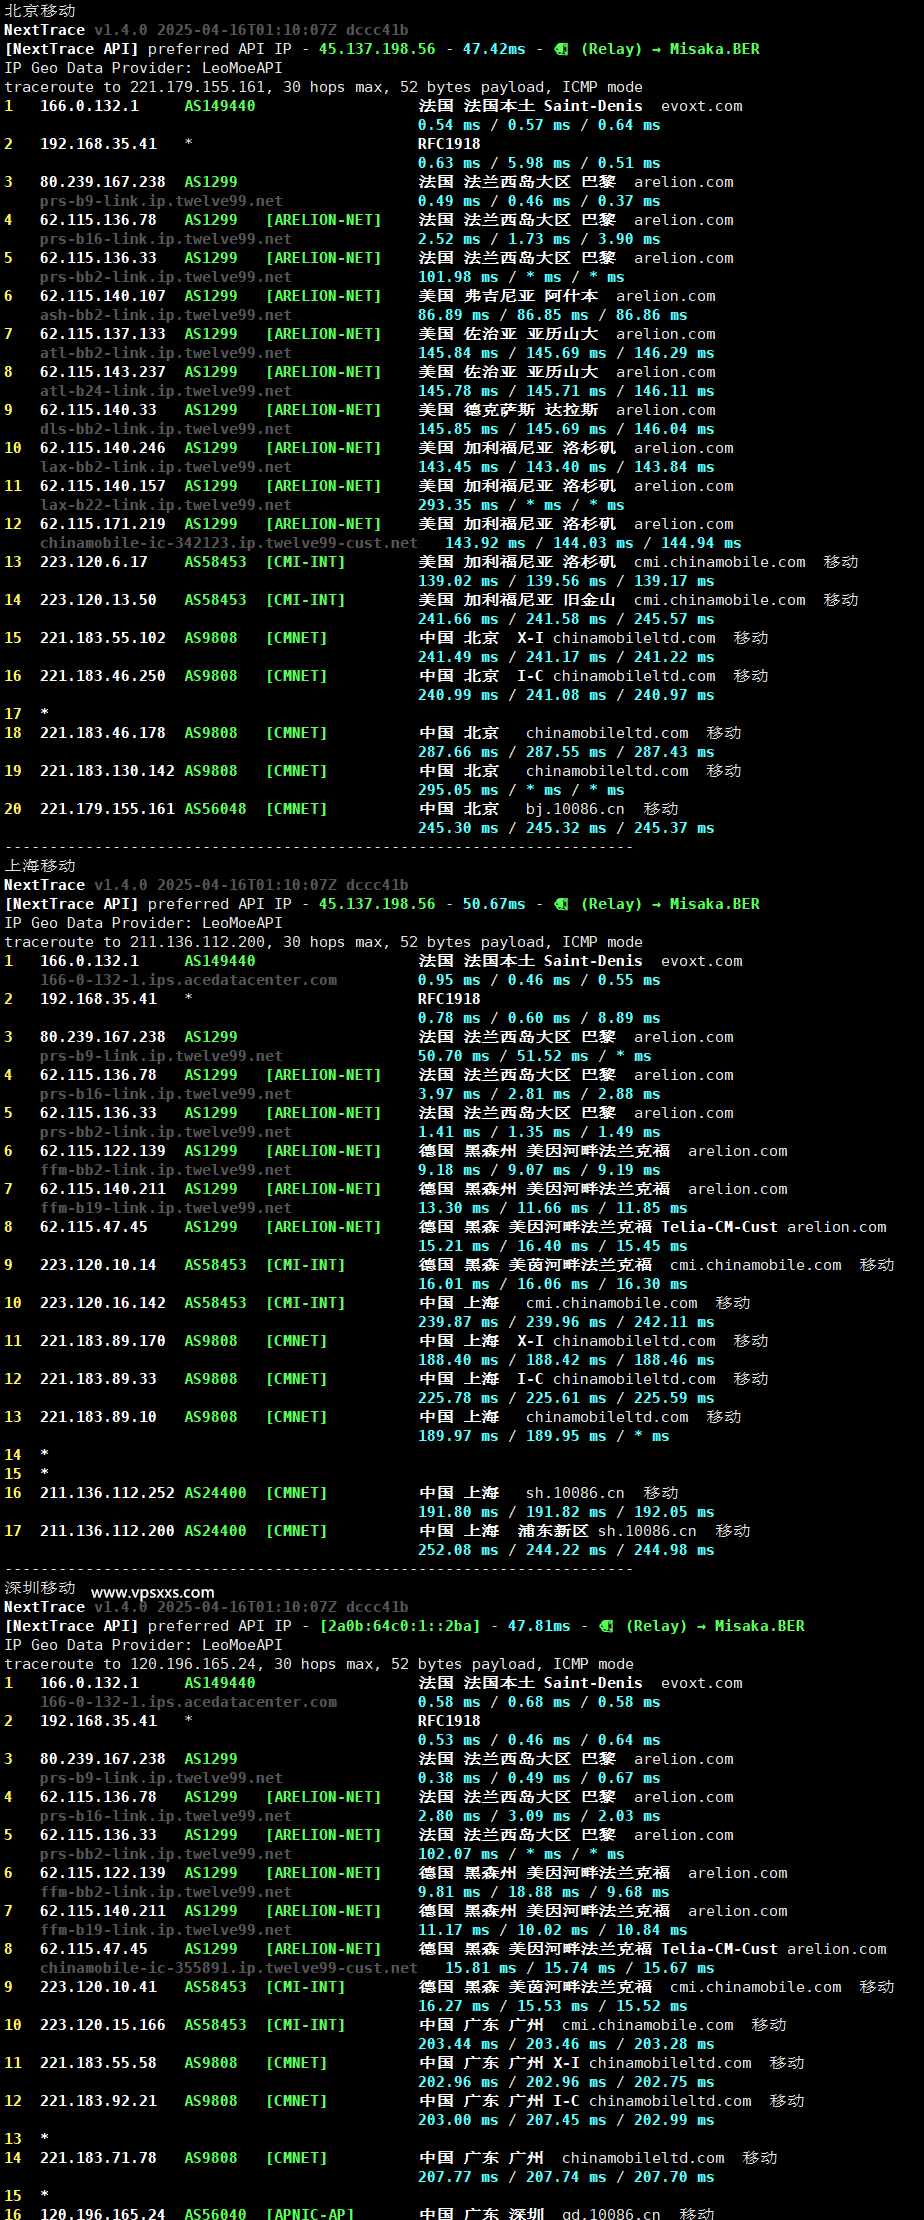Image resolution: width=924 pixels, height=2220 pixels.
Task: Click hostname lax-bb2-link.ip.twelve99.net
Action: [x=166, y=467]
